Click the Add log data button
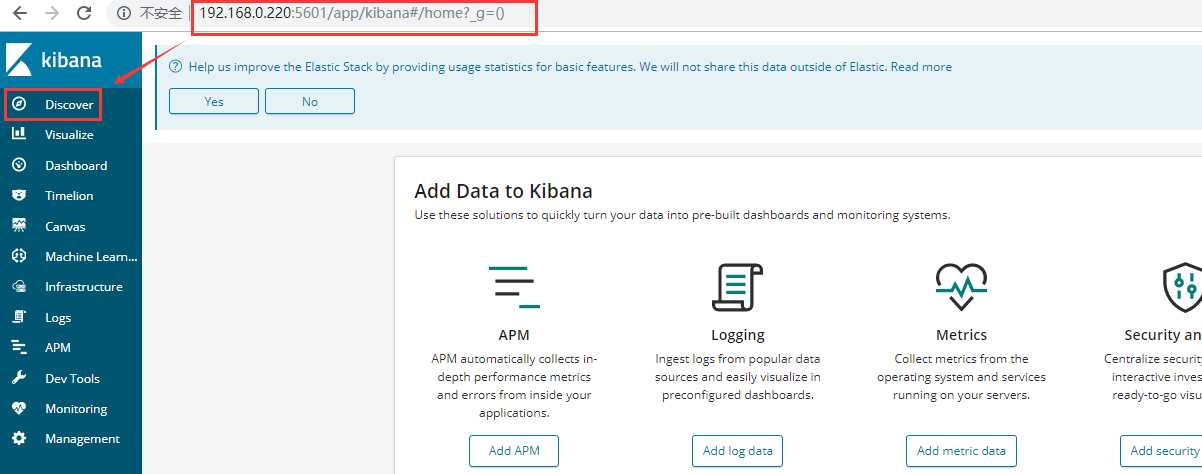 coord(738,450)
